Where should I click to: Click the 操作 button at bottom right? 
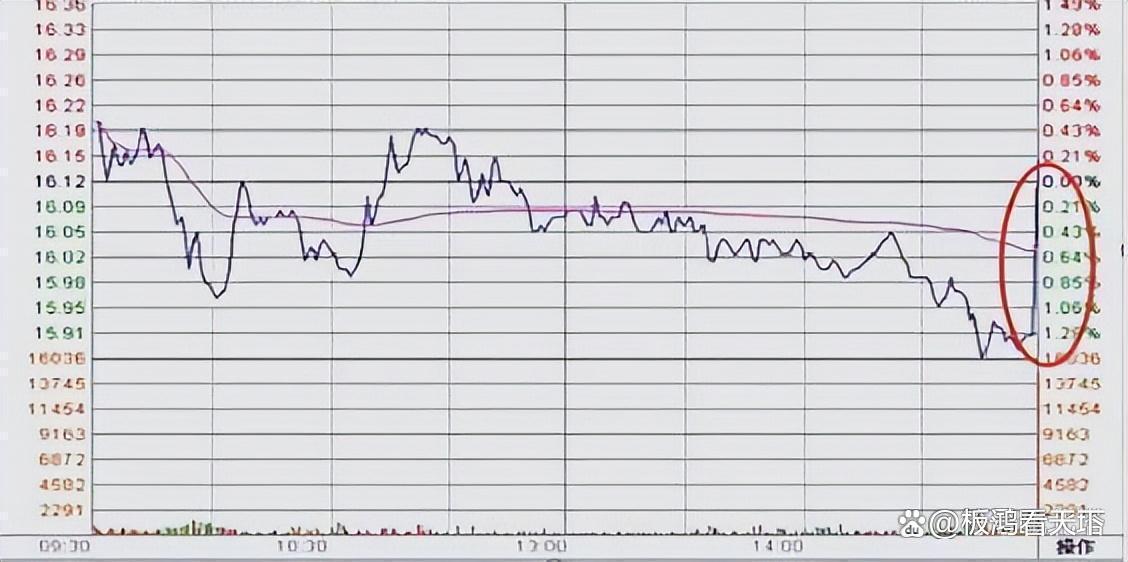pyautogui.click(x=1075, y=548)
